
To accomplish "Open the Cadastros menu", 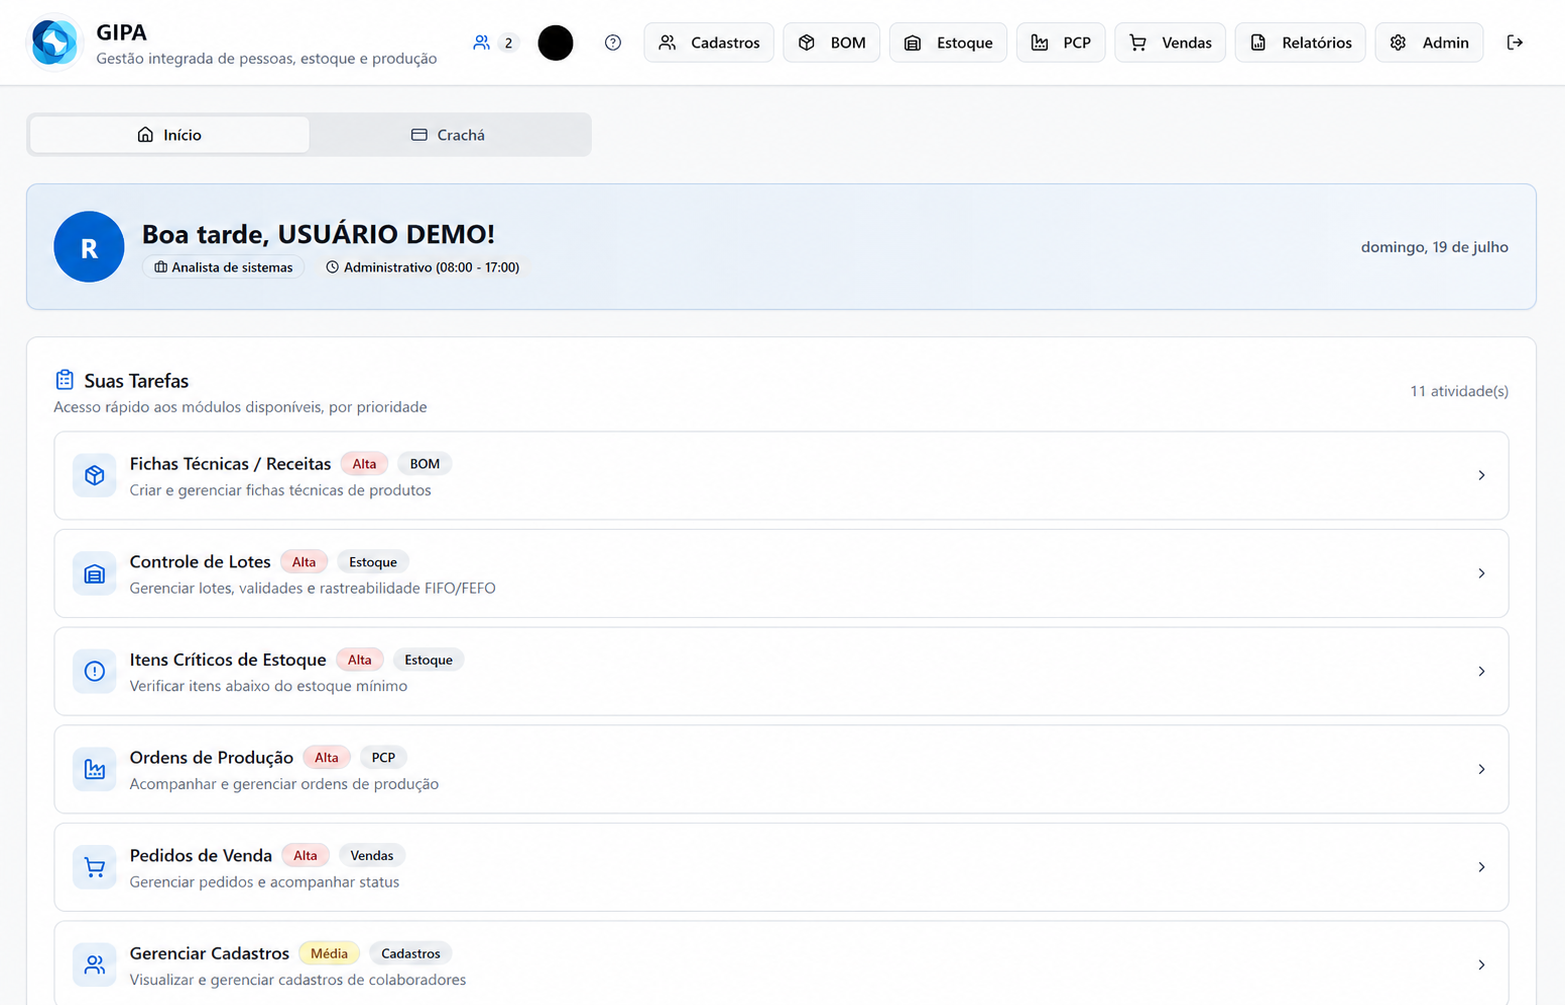I will click(x=709, y=42).
